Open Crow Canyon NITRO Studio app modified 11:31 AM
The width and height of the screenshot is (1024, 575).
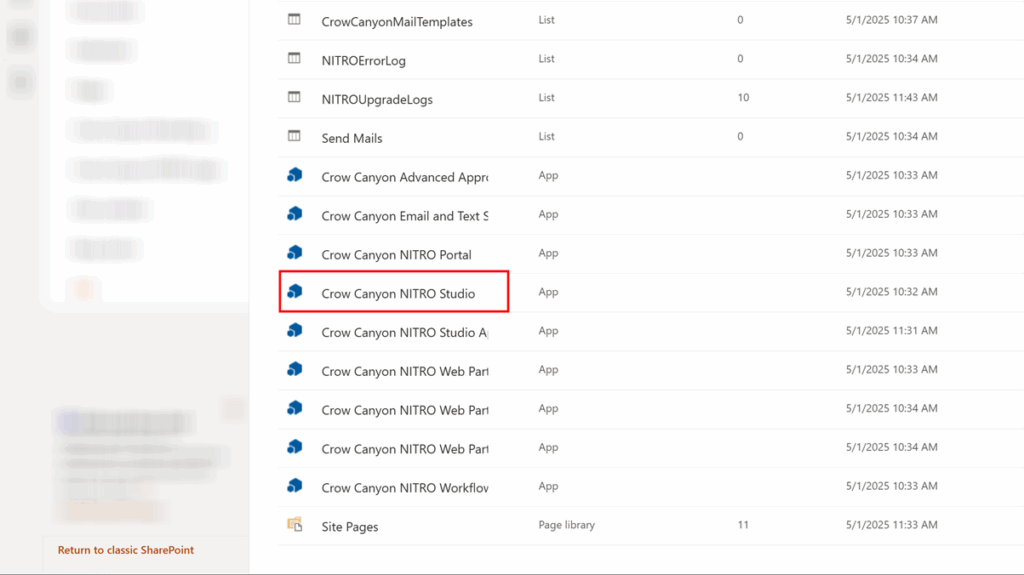click(405, 333)
